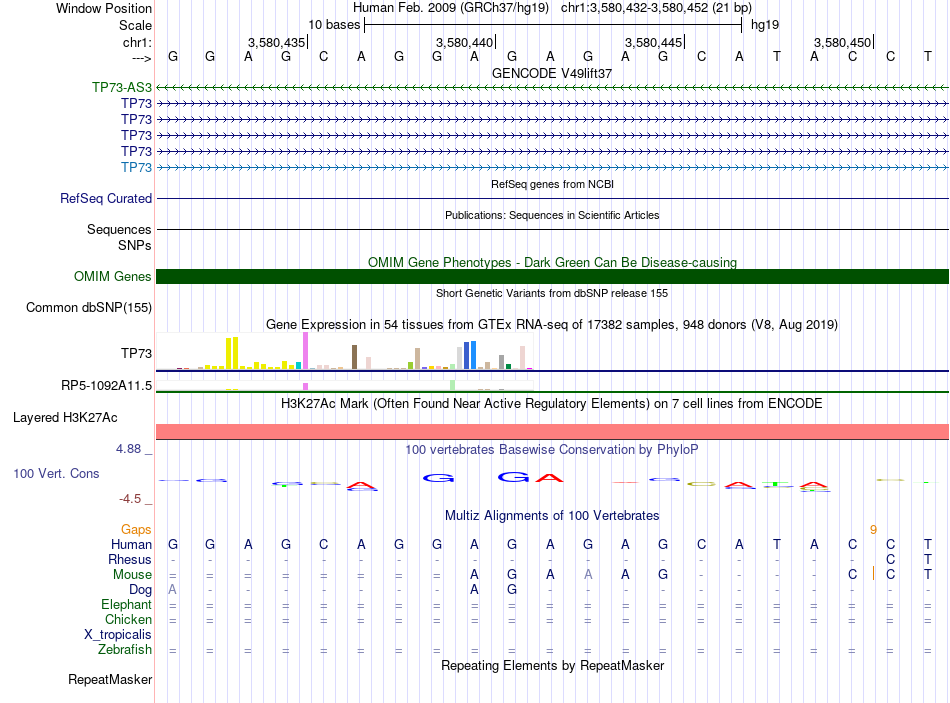Click the RefSeq Curated track label
Image resolution: width=950 pixels, height=703 pixels.
pos(106,199)
